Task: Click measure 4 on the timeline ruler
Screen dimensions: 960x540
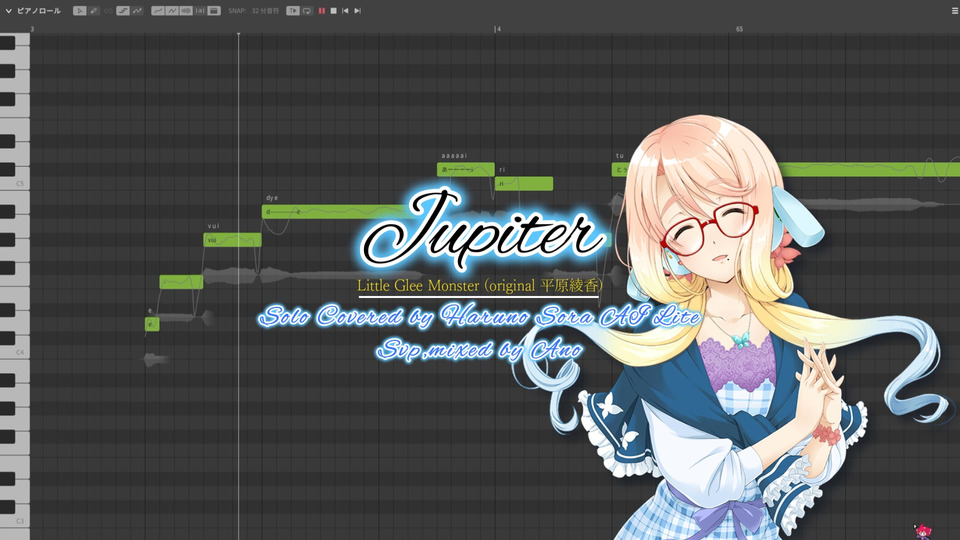Action: click(x=498, y=29)
